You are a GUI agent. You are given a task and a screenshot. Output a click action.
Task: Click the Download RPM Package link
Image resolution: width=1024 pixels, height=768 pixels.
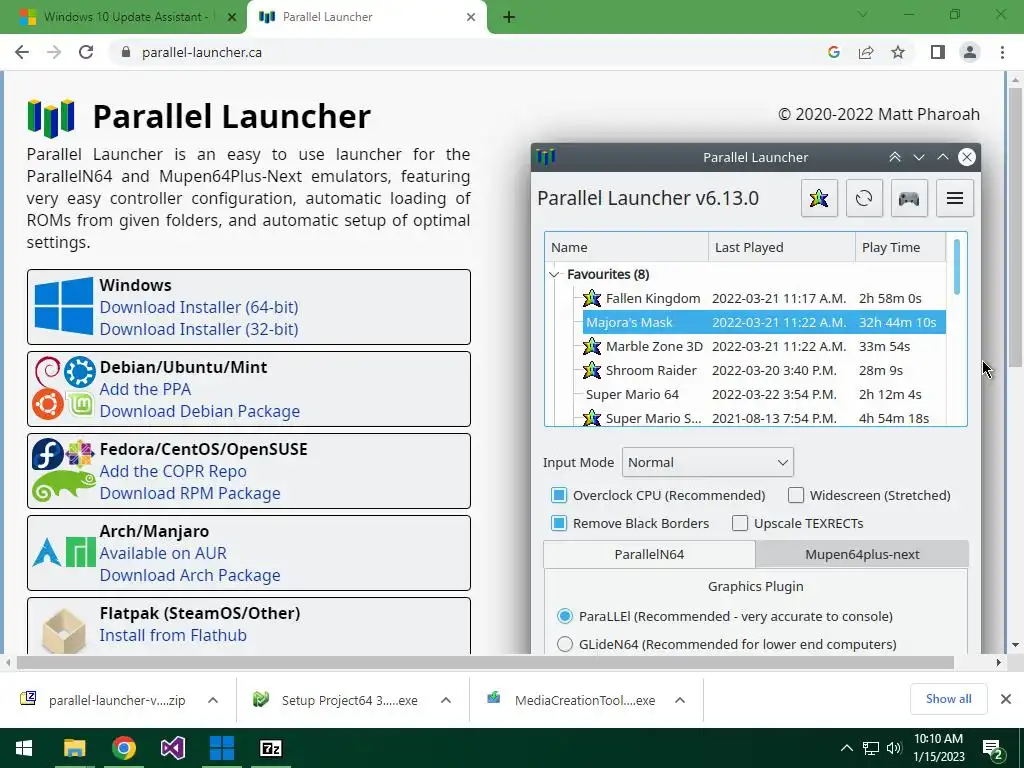pyautogui.click(x=190, y=493)
